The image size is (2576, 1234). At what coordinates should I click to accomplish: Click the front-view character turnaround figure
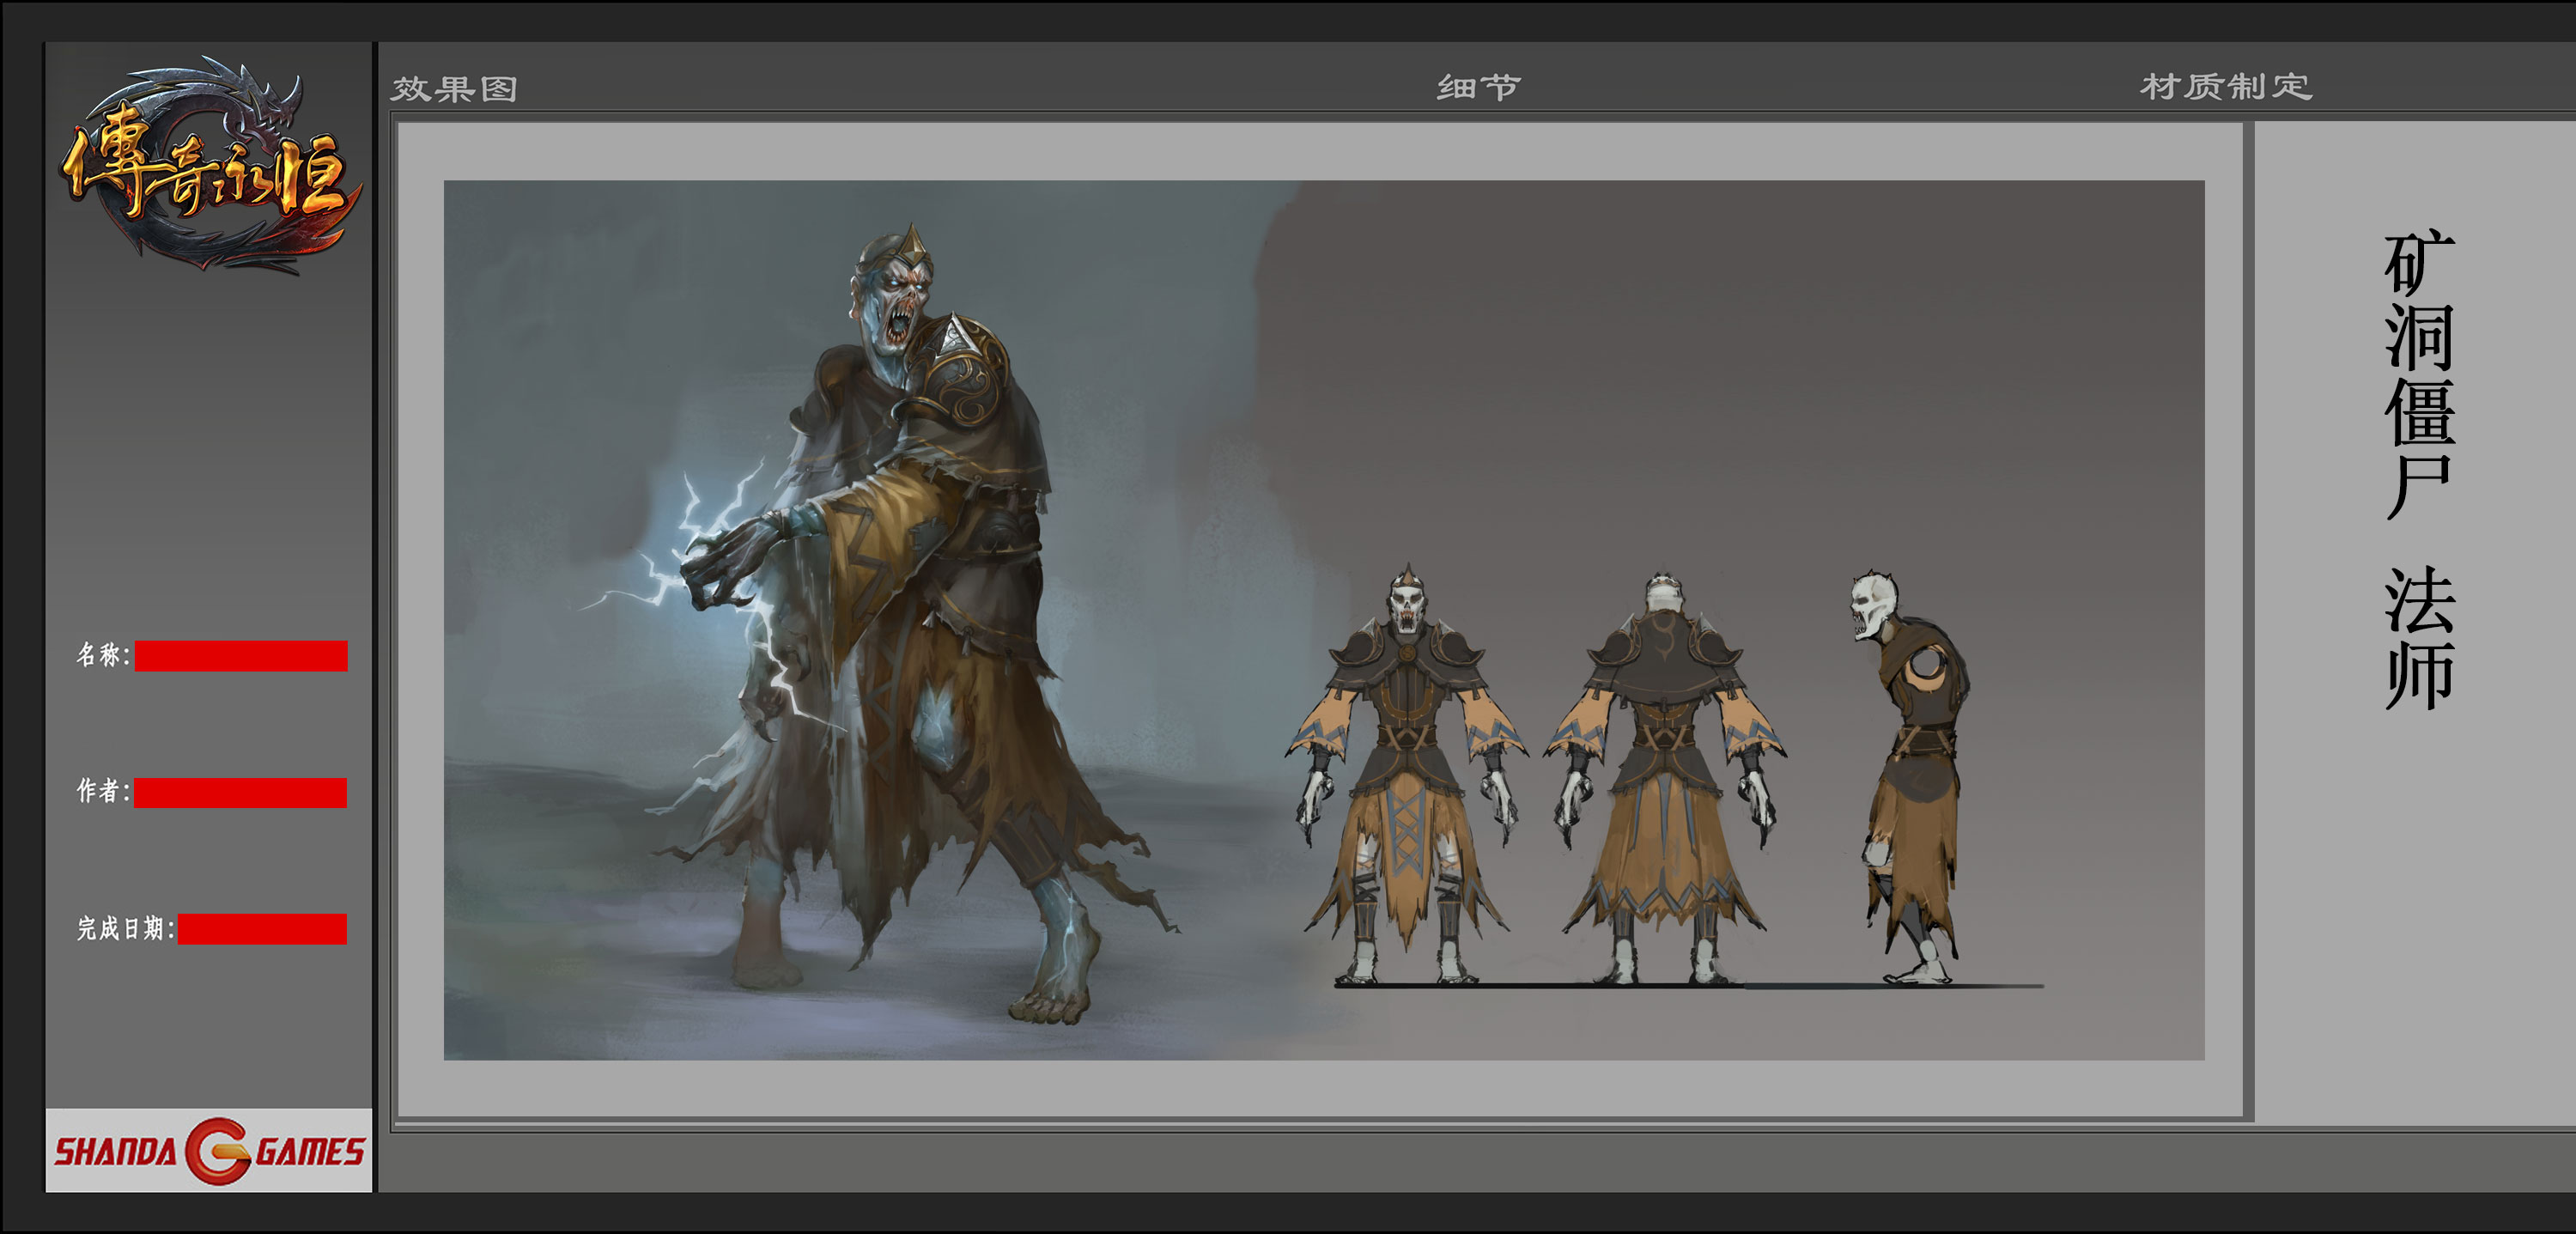1406,775
